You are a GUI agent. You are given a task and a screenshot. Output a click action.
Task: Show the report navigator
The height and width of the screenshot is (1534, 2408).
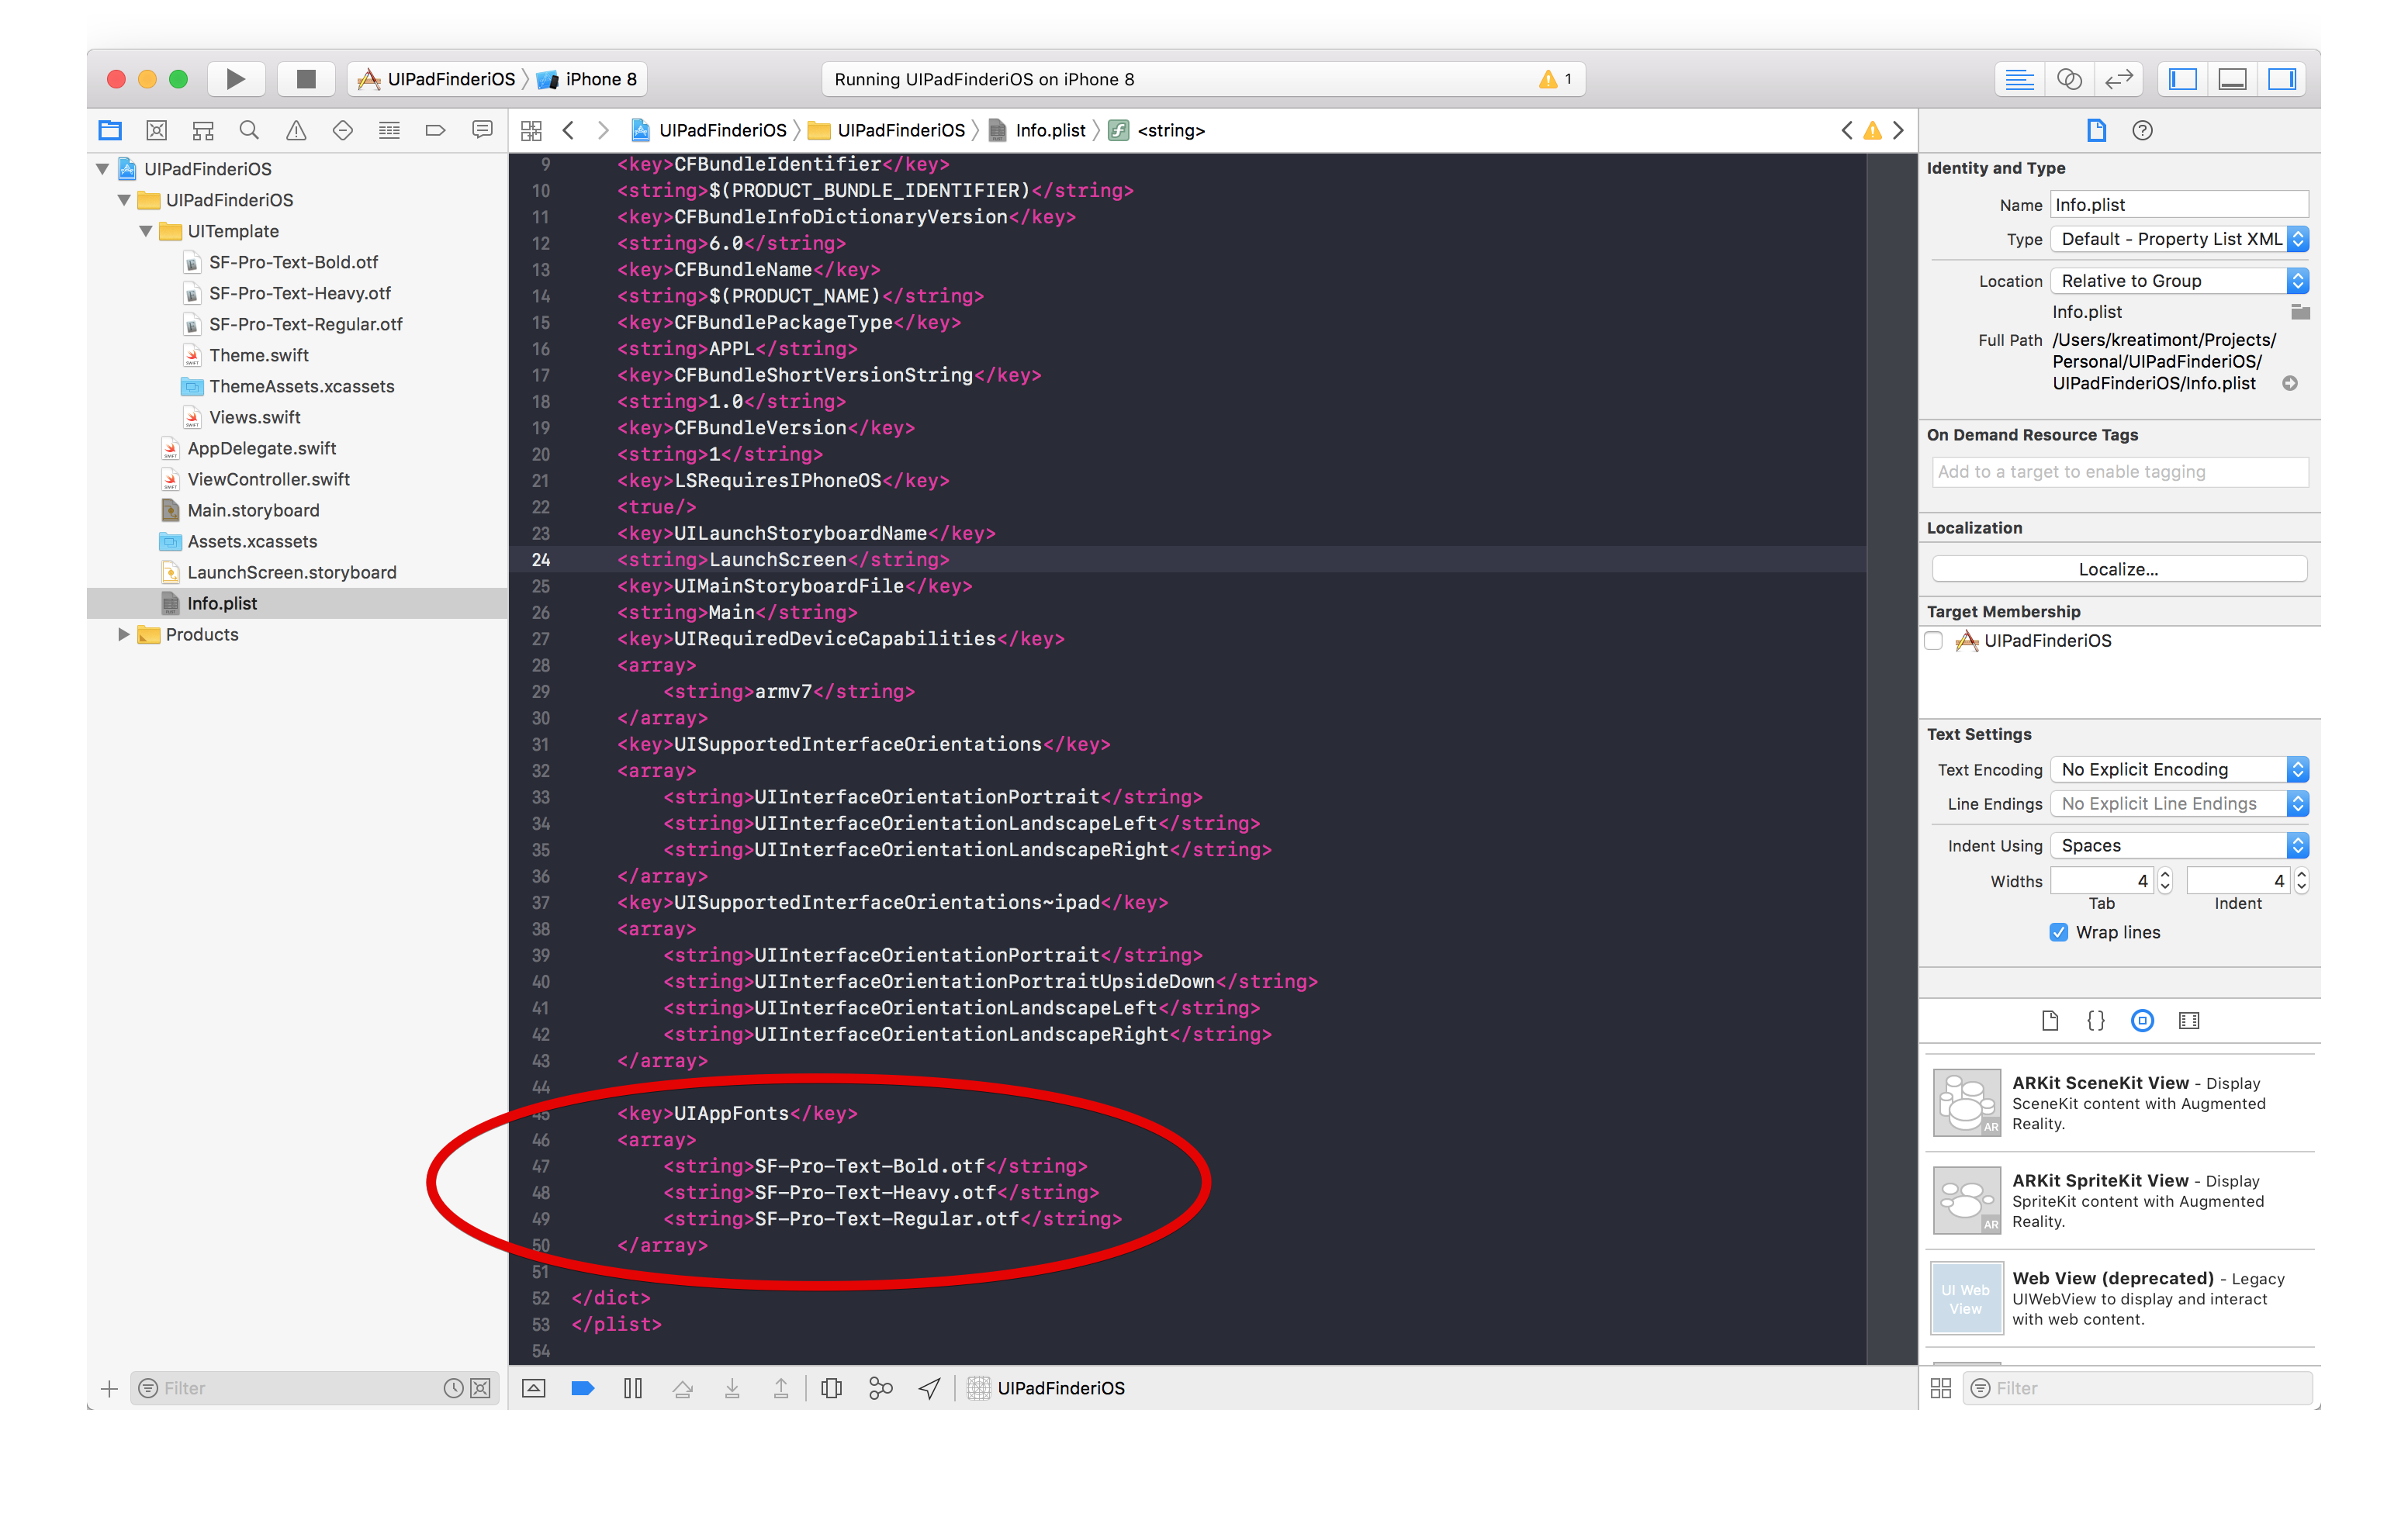tap(482, 130)
